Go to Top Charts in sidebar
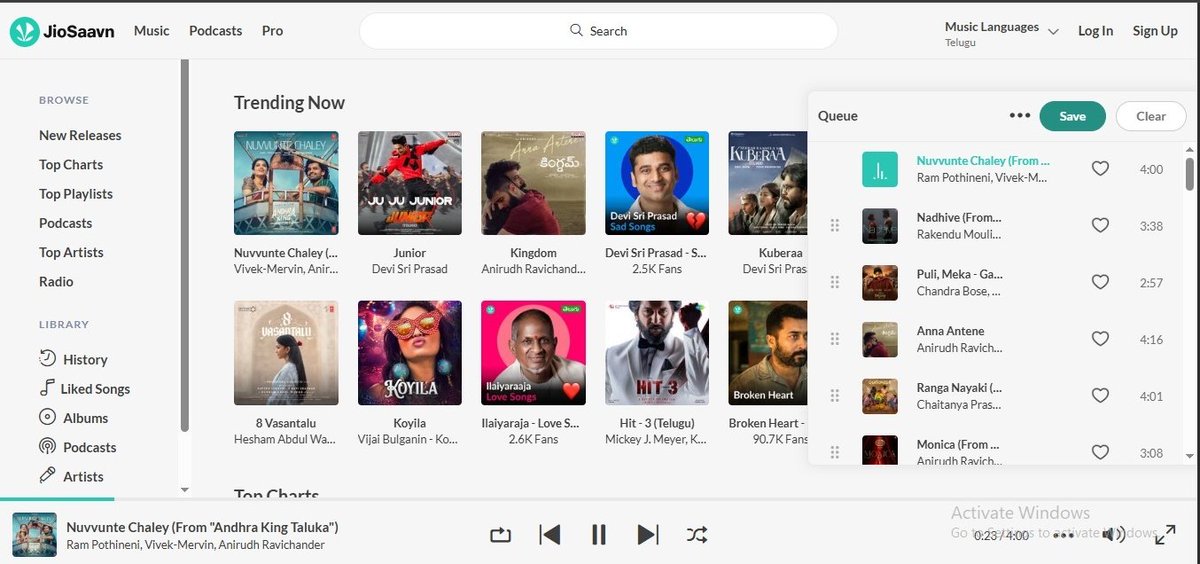 (x=71, y=164)
